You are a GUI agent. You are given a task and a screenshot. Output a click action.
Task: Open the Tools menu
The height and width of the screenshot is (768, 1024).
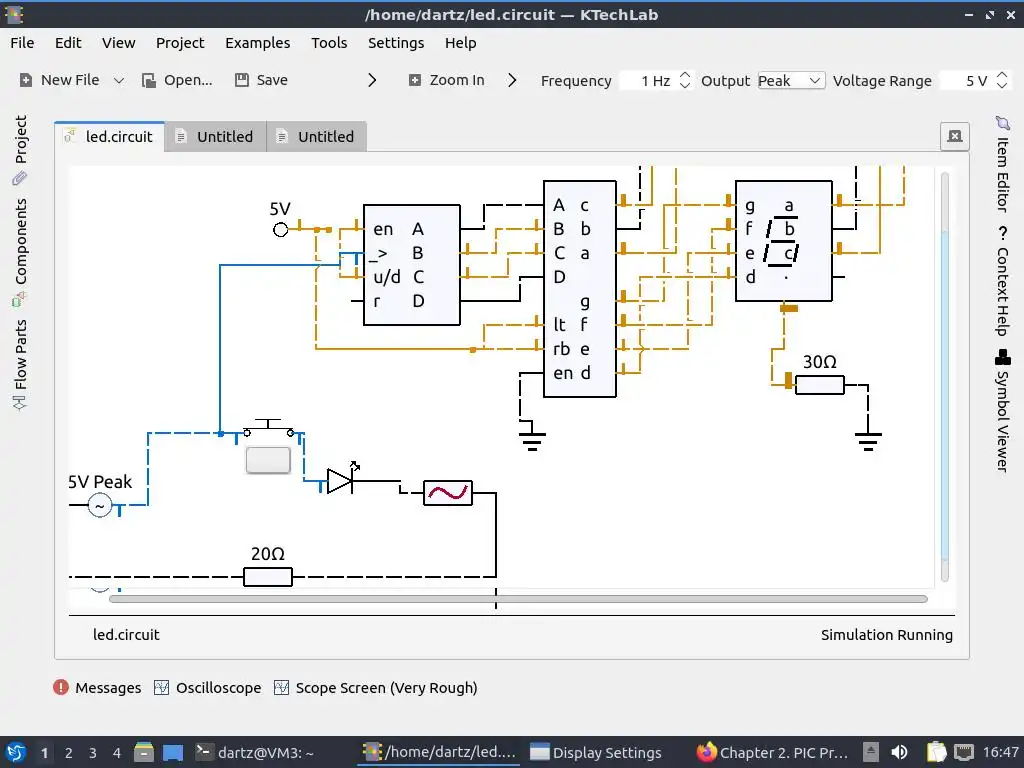[x=329, y=43]
